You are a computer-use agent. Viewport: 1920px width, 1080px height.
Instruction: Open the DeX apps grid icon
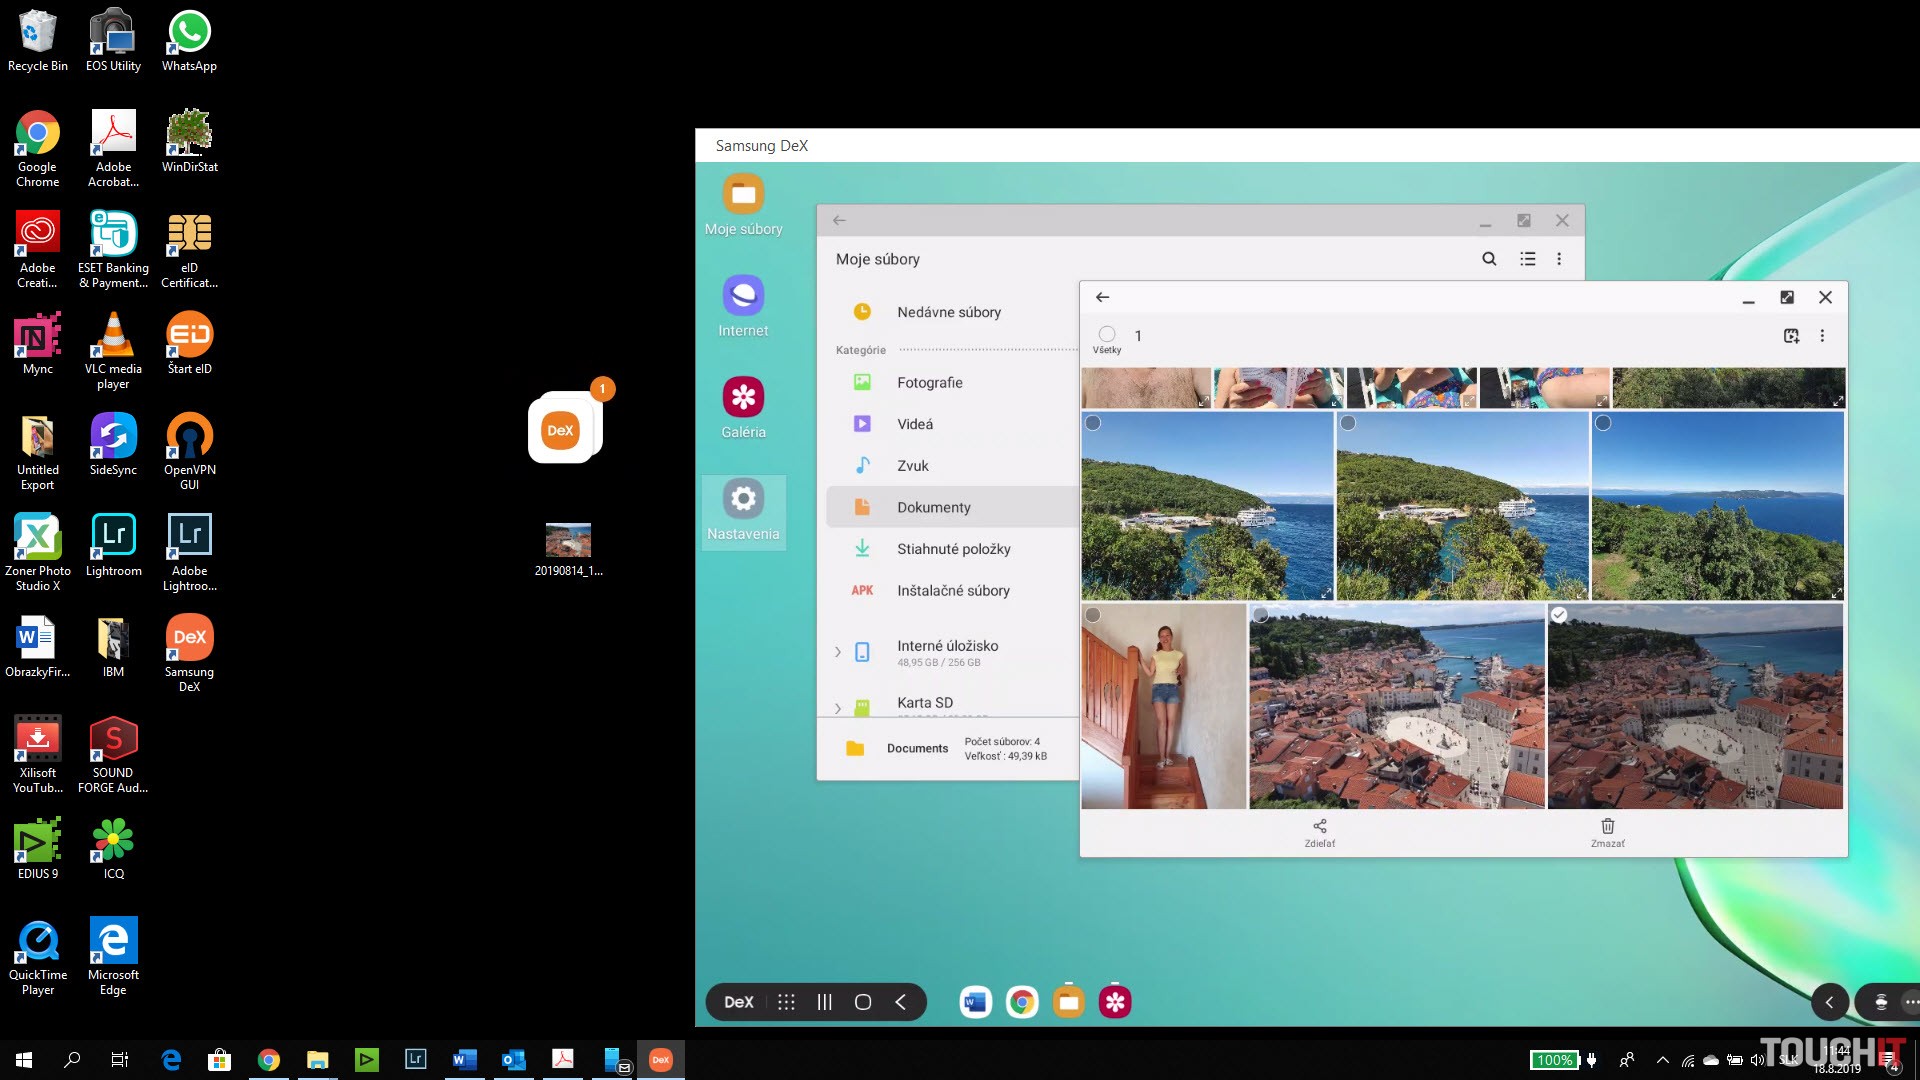point(786,1002)
